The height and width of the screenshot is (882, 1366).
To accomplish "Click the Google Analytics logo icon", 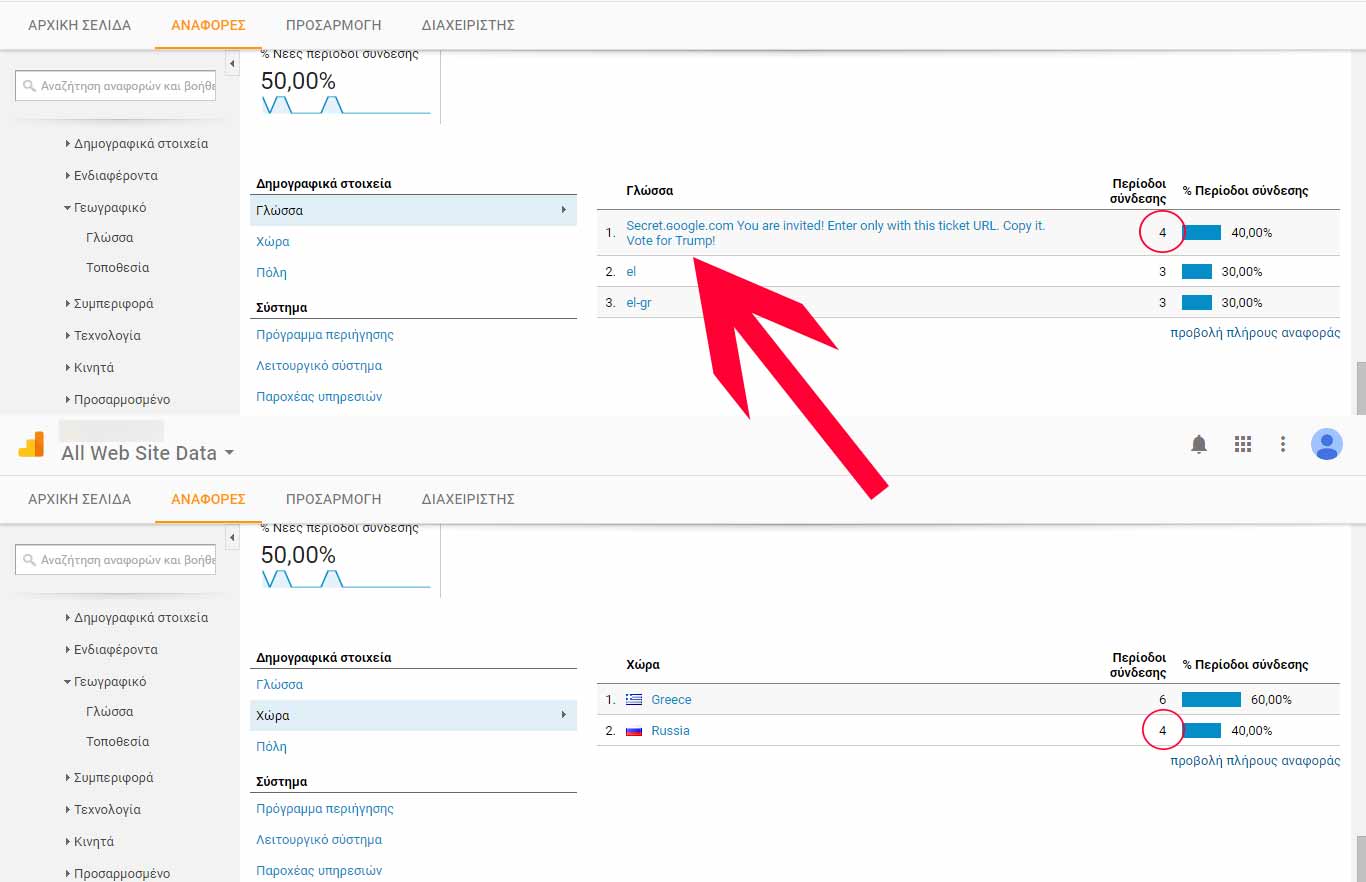I will (x=31, y=444).
